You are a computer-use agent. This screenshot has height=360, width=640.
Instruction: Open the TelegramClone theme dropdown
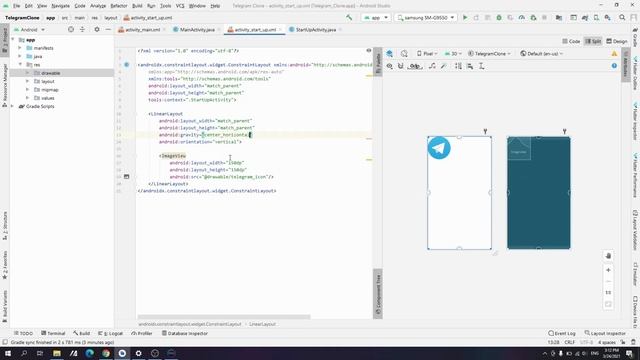[x=489, y=53]
